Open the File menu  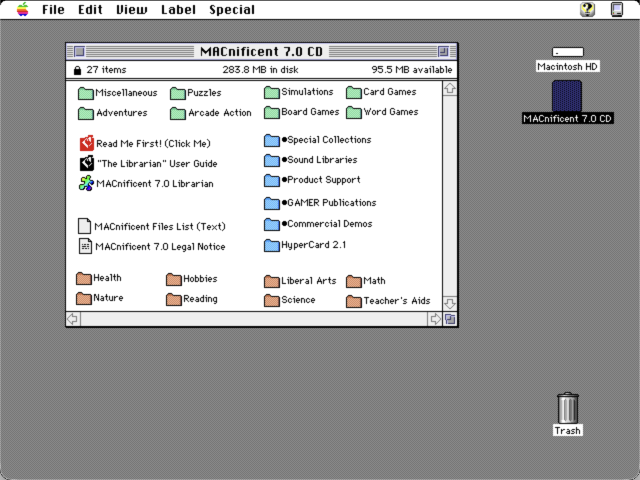coord(53,9)
